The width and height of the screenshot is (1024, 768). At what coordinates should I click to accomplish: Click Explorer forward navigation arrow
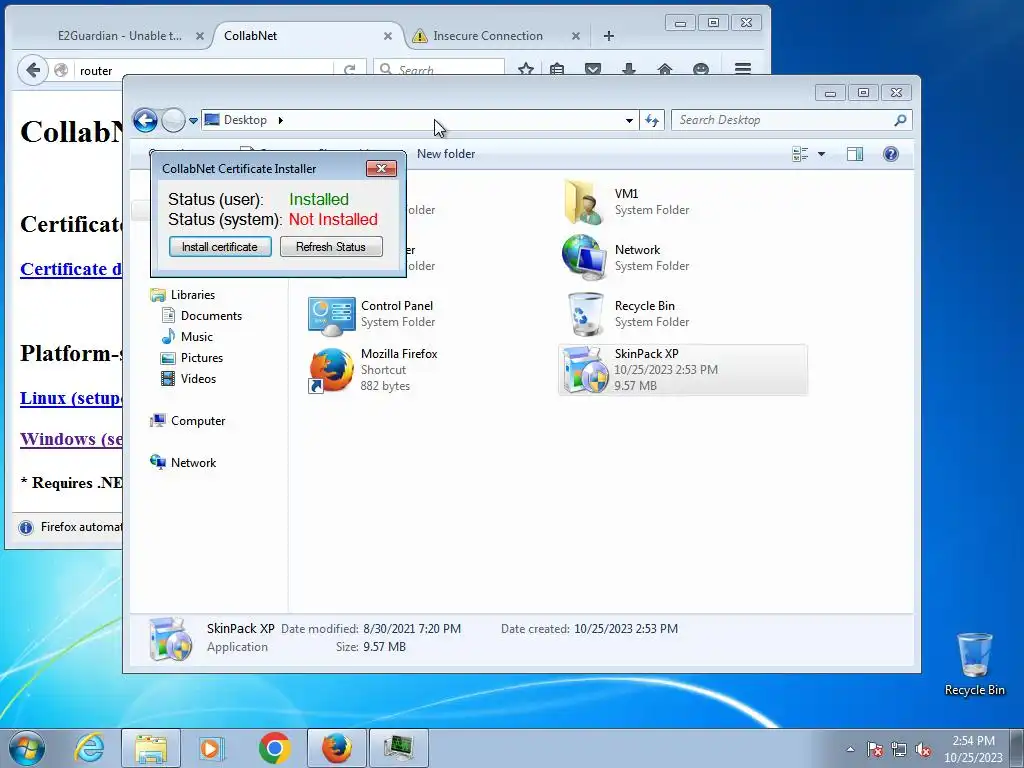click(x=173, y=120)
